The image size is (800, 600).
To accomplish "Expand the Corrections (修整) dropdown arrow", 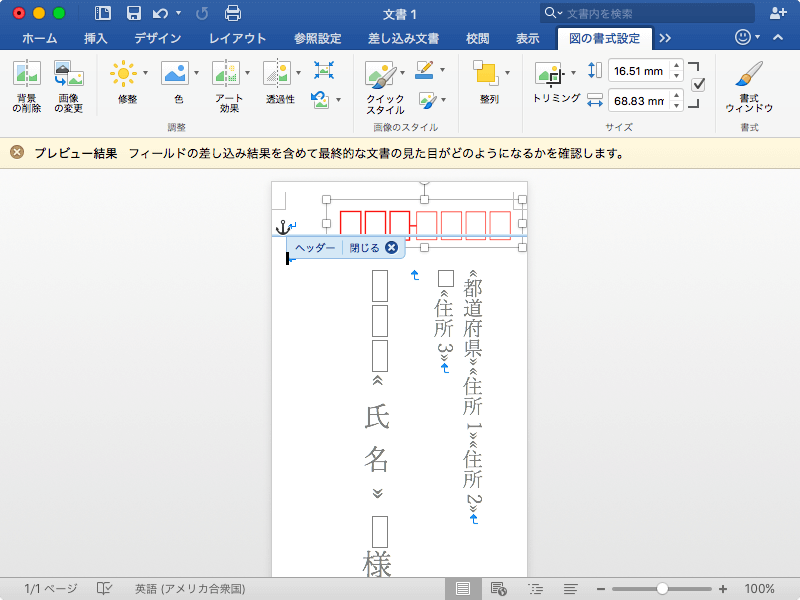I will (x=145, y=73).
